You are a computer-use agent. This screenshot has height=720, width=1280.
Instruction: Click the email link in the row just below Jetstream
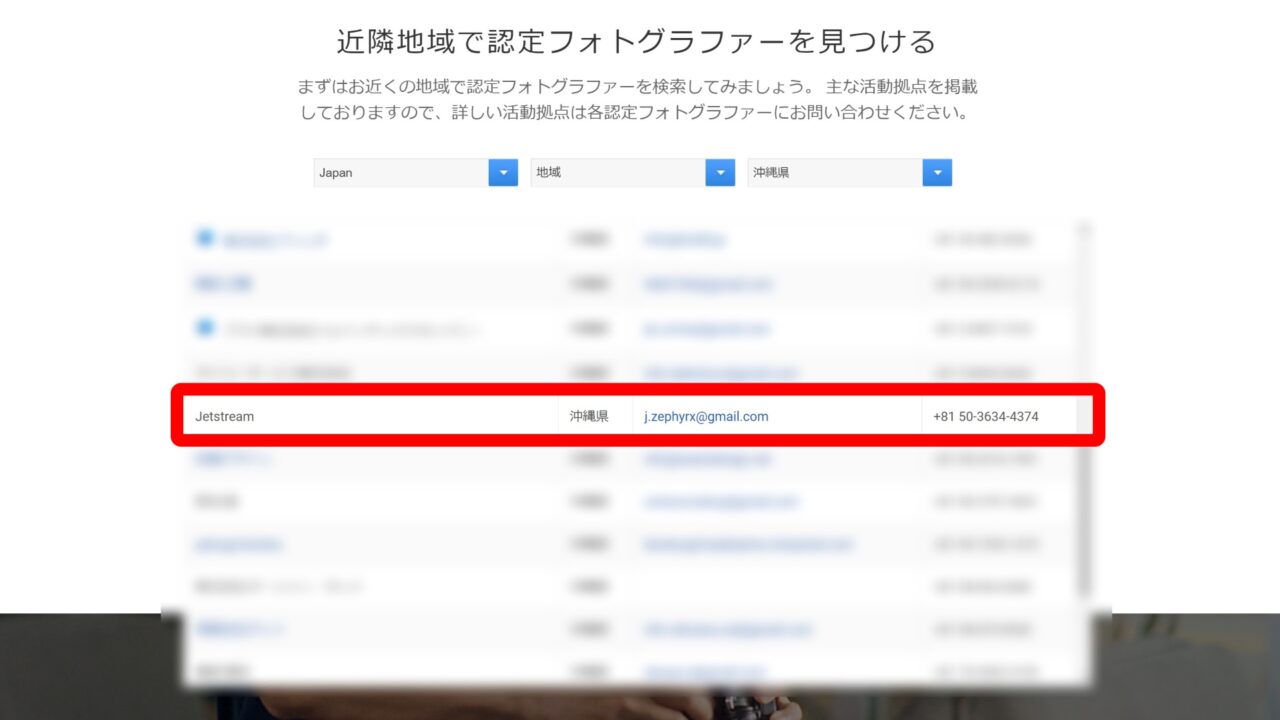click(x=708, y=459)
